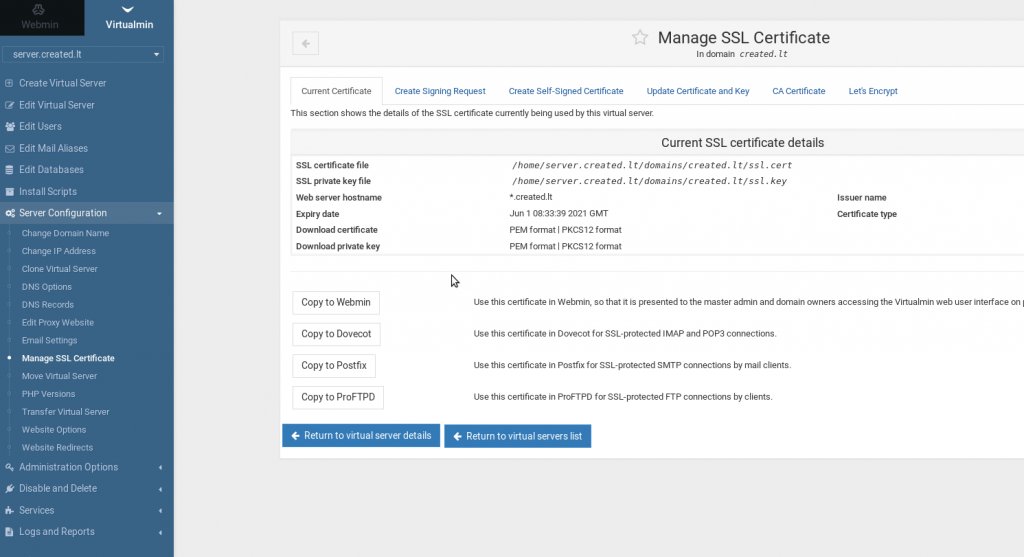Collapse the Server Configuration section arrow
The width and height of the screenshot is (1024, 557).
point(159,214)
